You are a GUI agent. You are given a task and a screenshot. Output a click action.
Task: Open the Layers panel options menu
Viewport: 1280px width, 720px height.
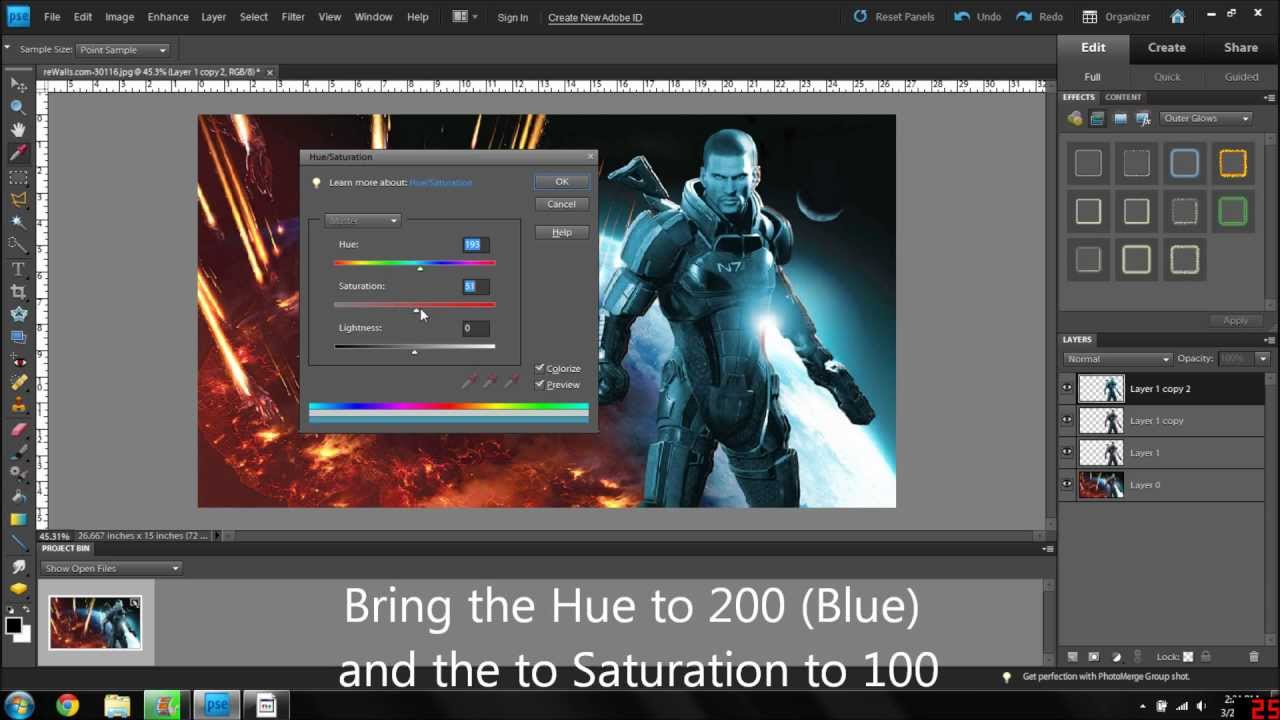(1270, 340)
